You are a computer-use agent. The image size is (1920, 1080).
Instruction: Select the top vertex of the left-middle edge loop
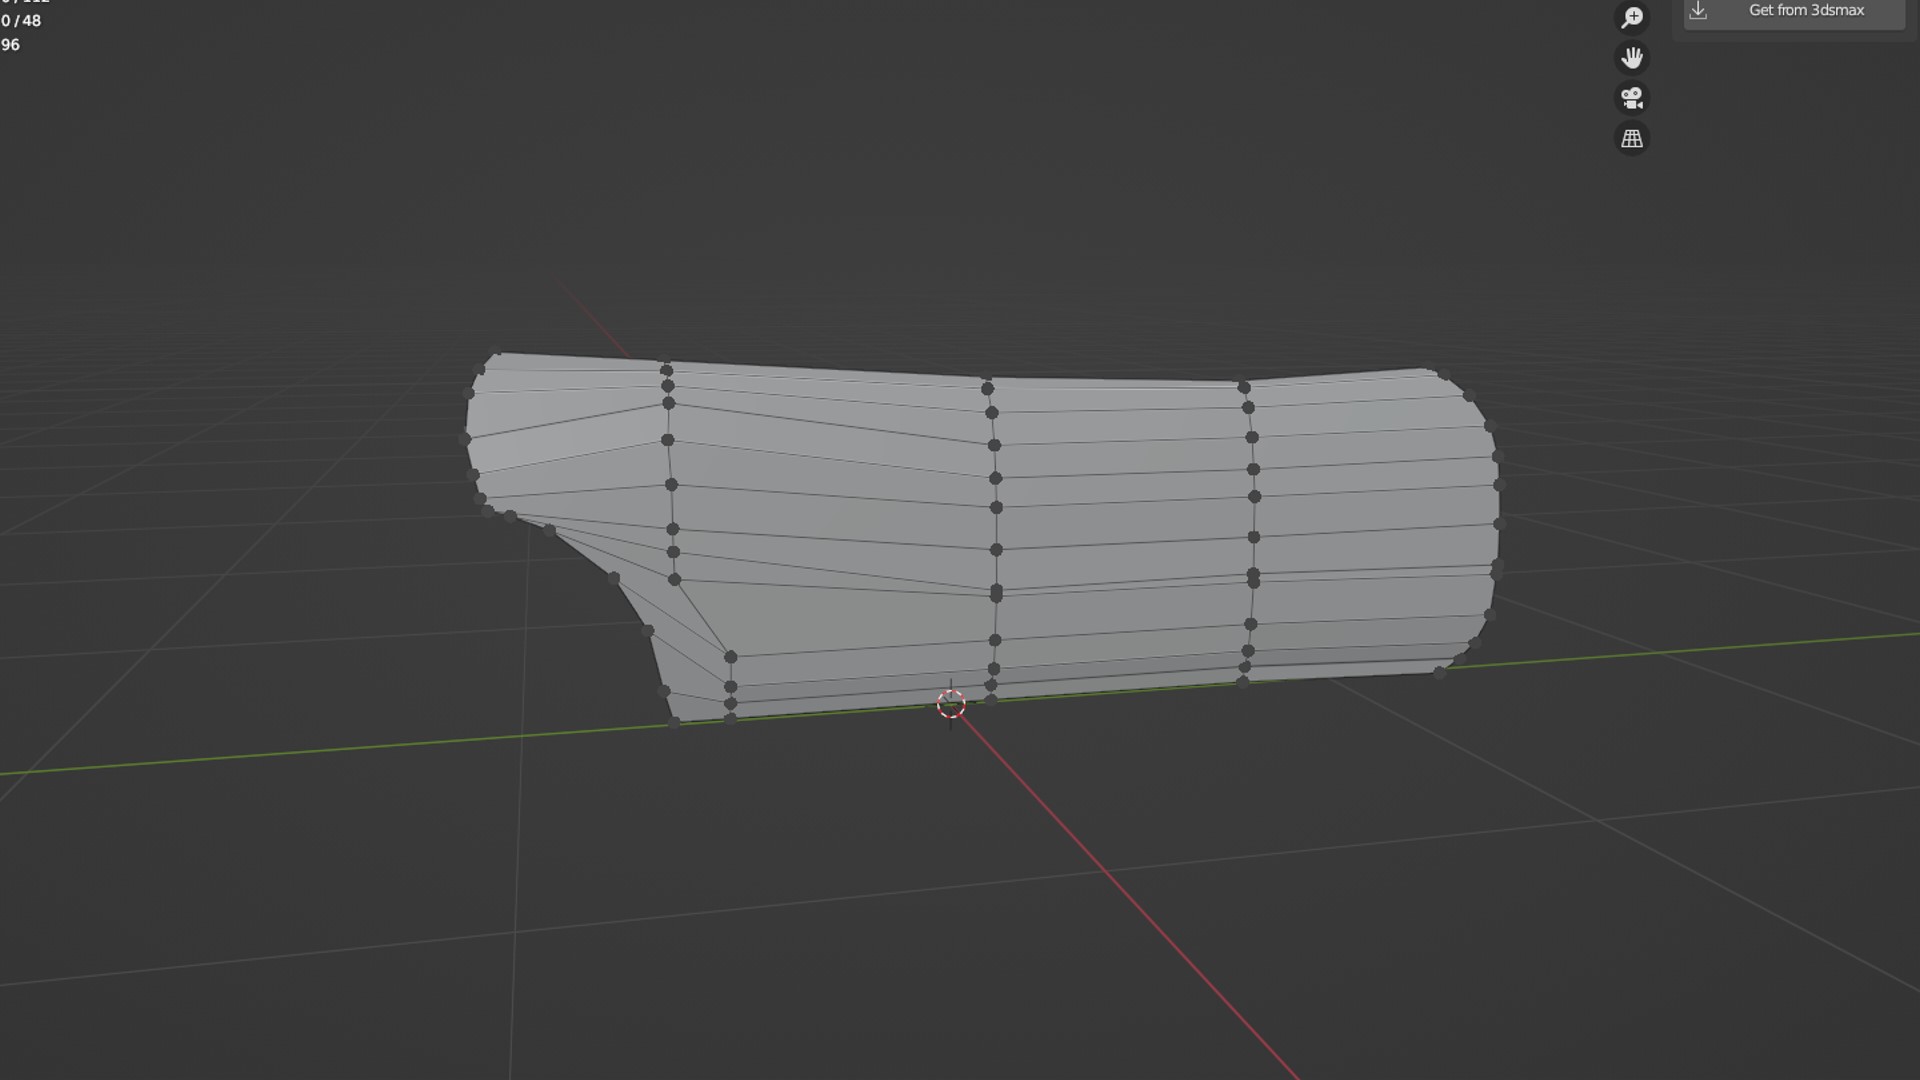pyautogui.click(x=667, y=371)
